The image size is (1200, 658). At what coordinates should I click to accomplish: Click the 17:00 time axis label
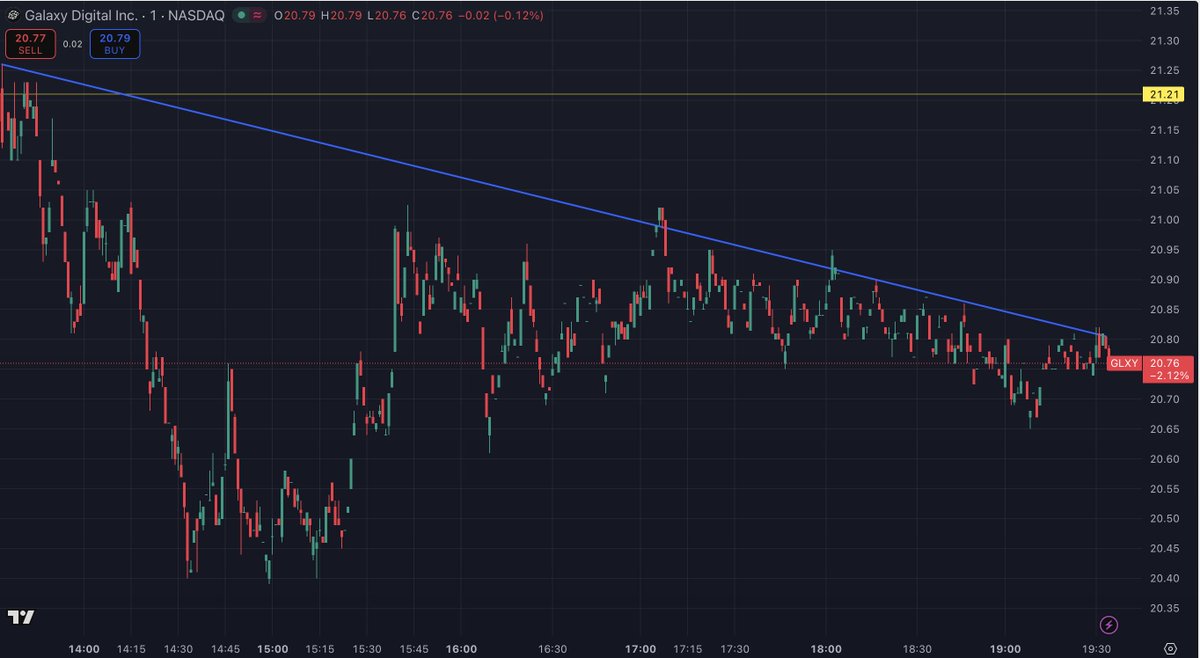click(641, 649)
